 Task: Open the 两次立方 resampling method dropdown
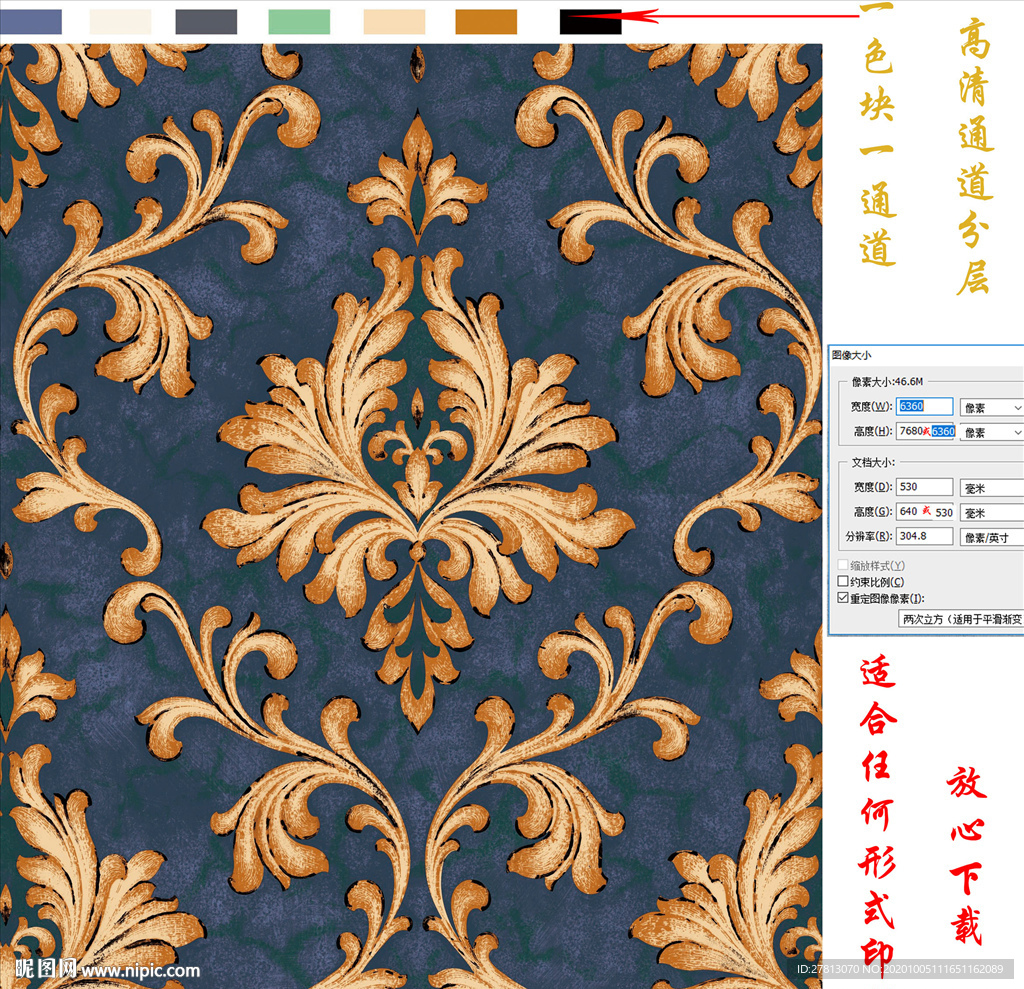click(961, 619)
